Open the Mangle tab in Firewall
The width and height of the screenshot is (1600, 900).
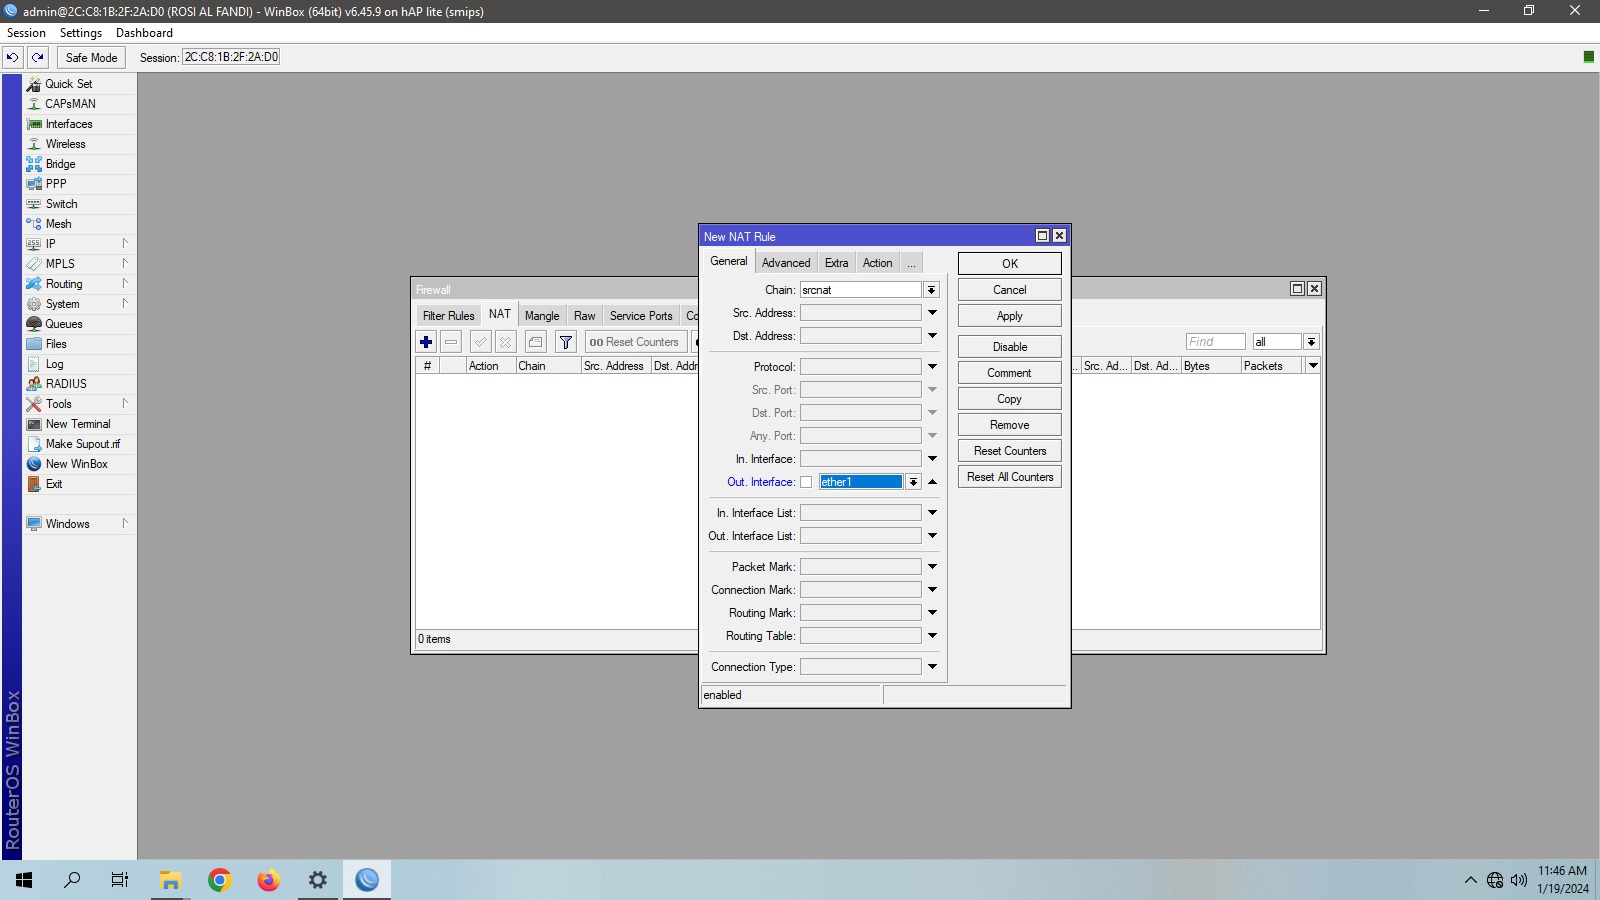(542, 316)
